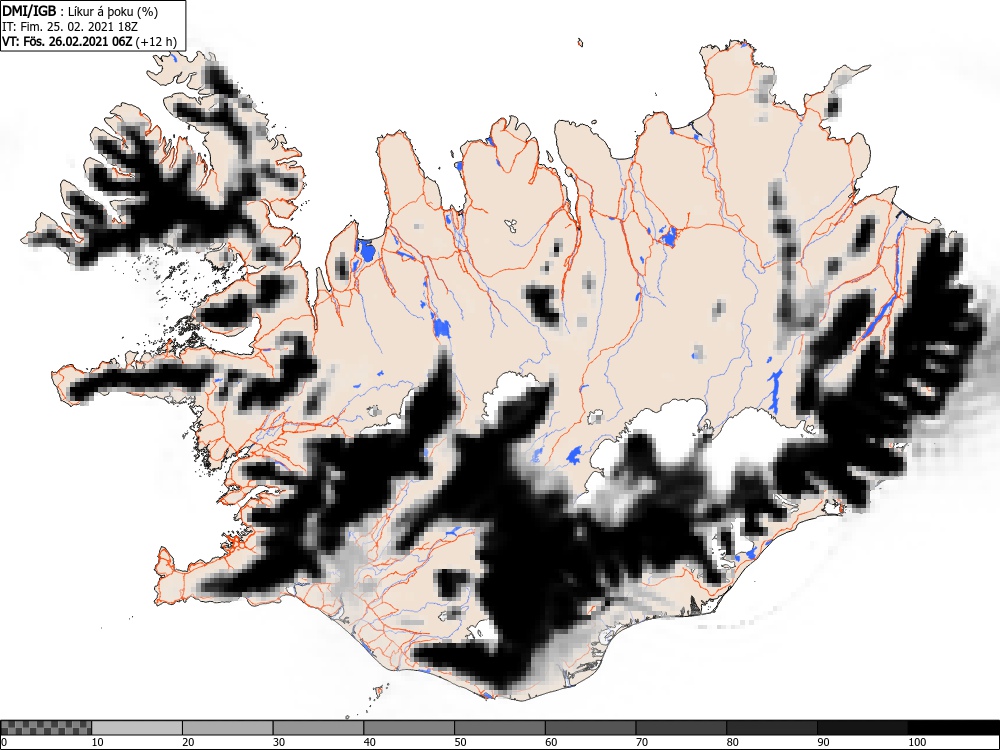
Task: Click the 80–90% legend swatch
Action: pyautogui.click(x=772, y=728)
